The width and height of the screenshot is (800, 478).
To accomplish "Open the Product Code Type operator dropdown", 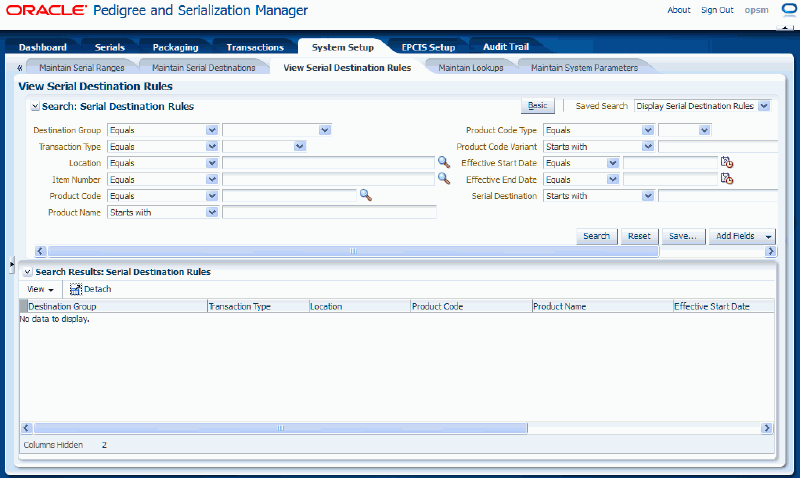I will click(648, 130).
